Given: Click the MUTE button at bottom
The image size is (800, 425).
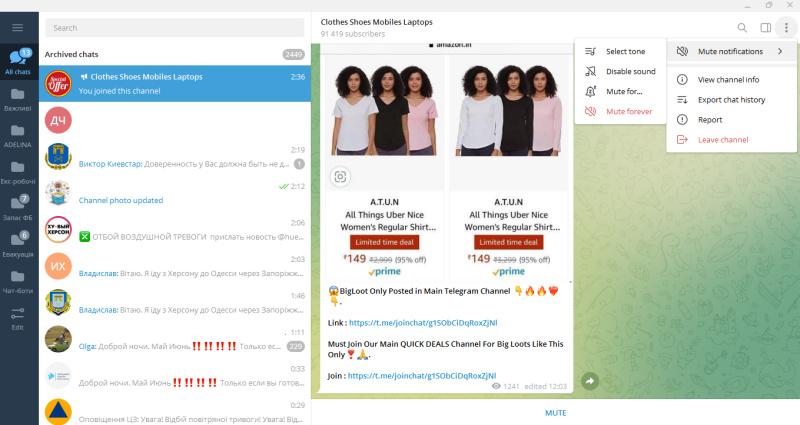Looking at the screenshot, I should [555, 413].
